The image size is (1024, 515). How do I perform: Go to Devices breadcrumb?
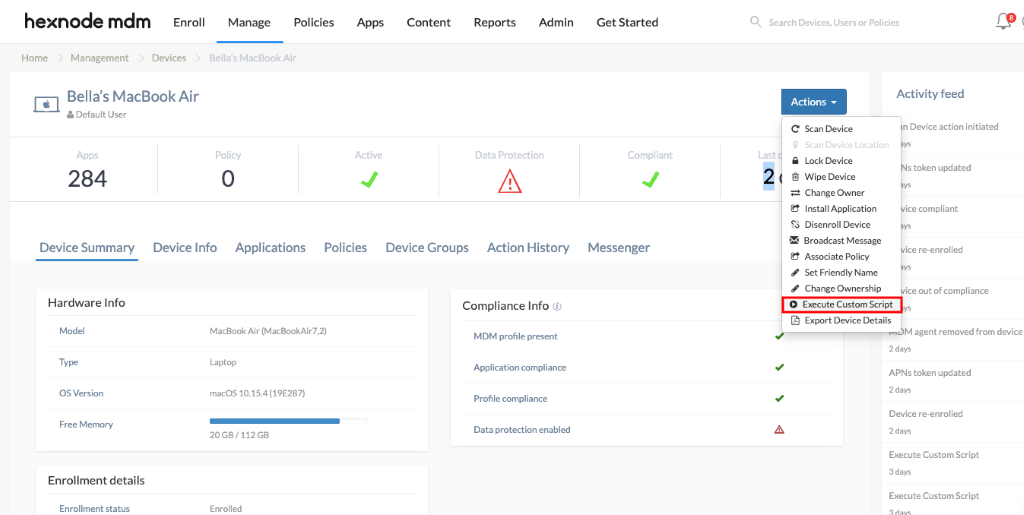point(169,57)
